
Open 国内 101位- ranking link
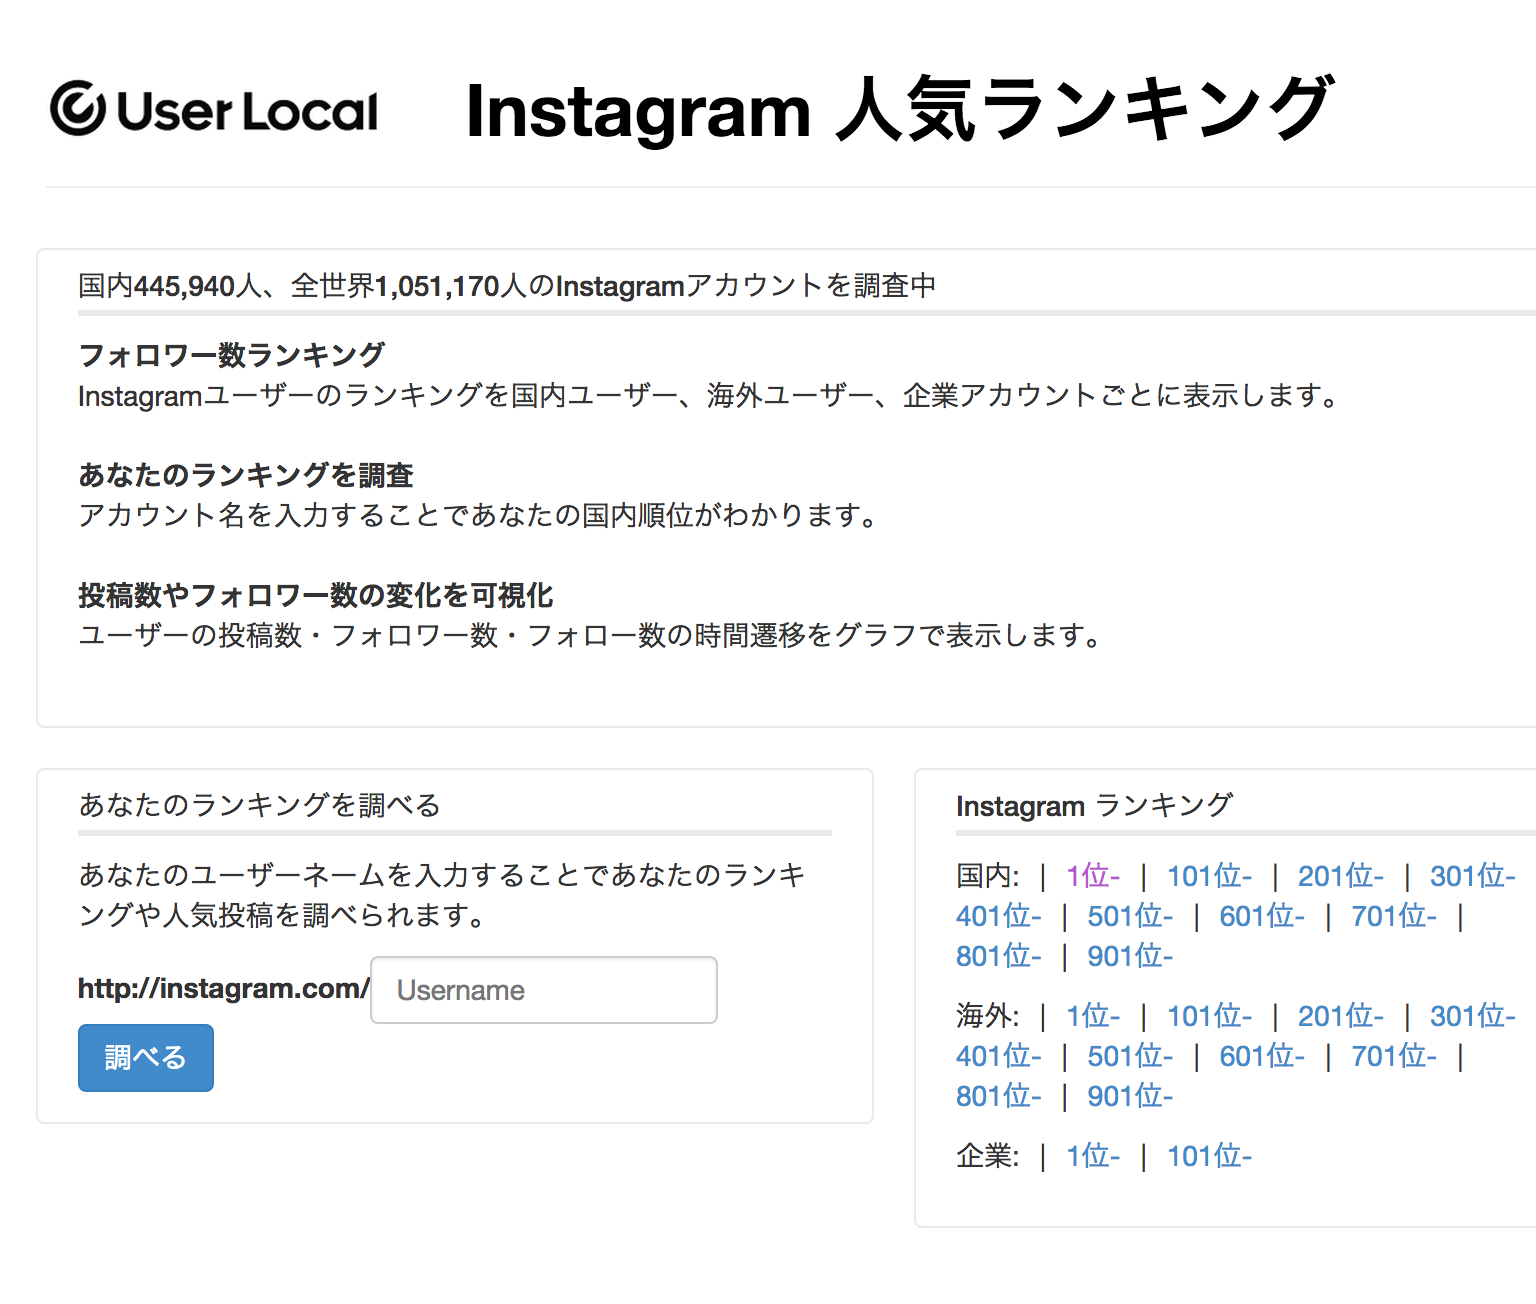tap(1210, 876)
